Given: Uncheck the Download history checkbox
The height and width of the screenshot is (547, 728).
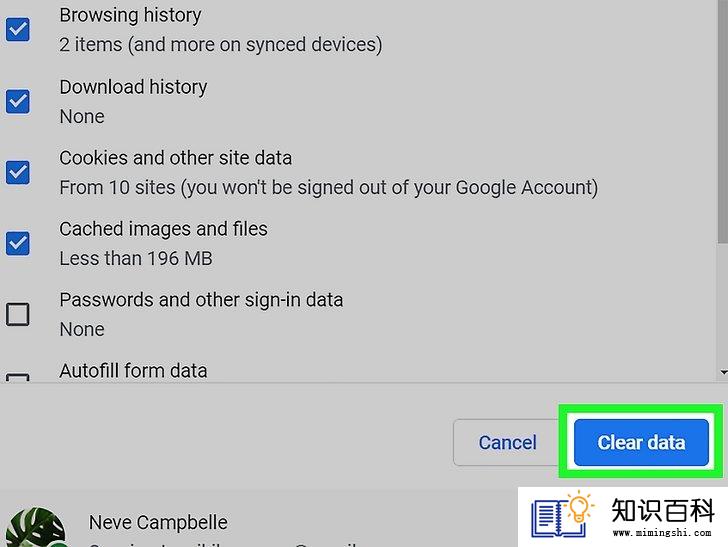Looking at the screenshot, I should pyautogui.click(x=18, y=101).
